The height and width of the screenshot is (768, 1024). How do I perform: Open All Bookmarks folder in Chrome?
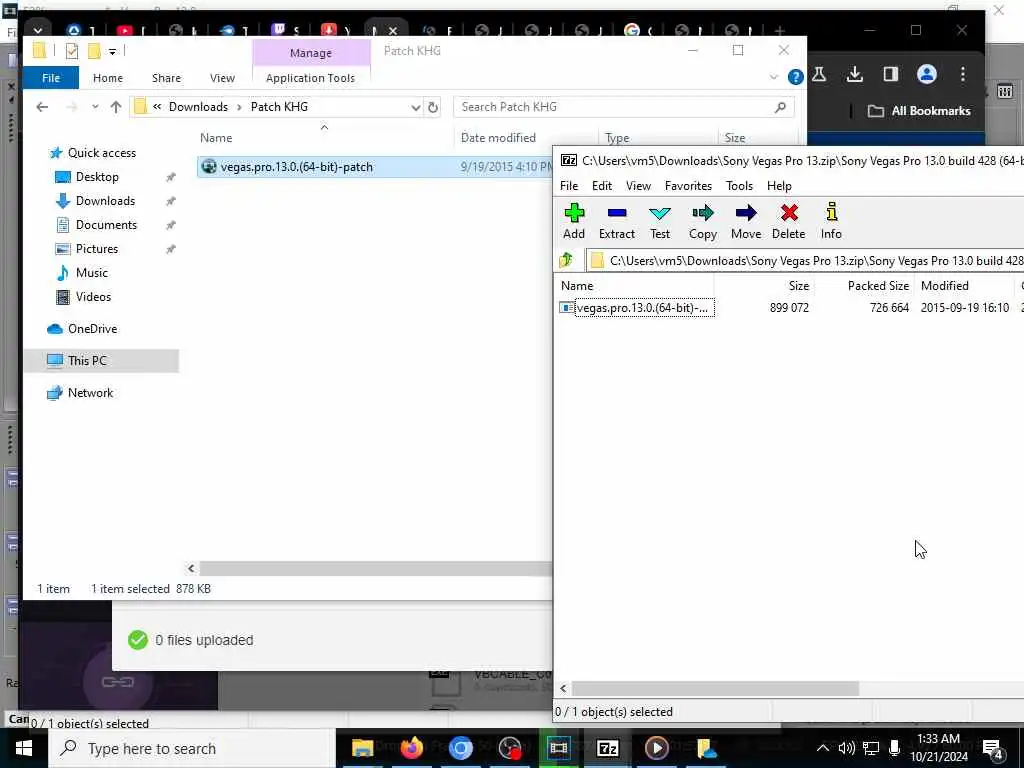pyautogui.click(x=919, y=111)
